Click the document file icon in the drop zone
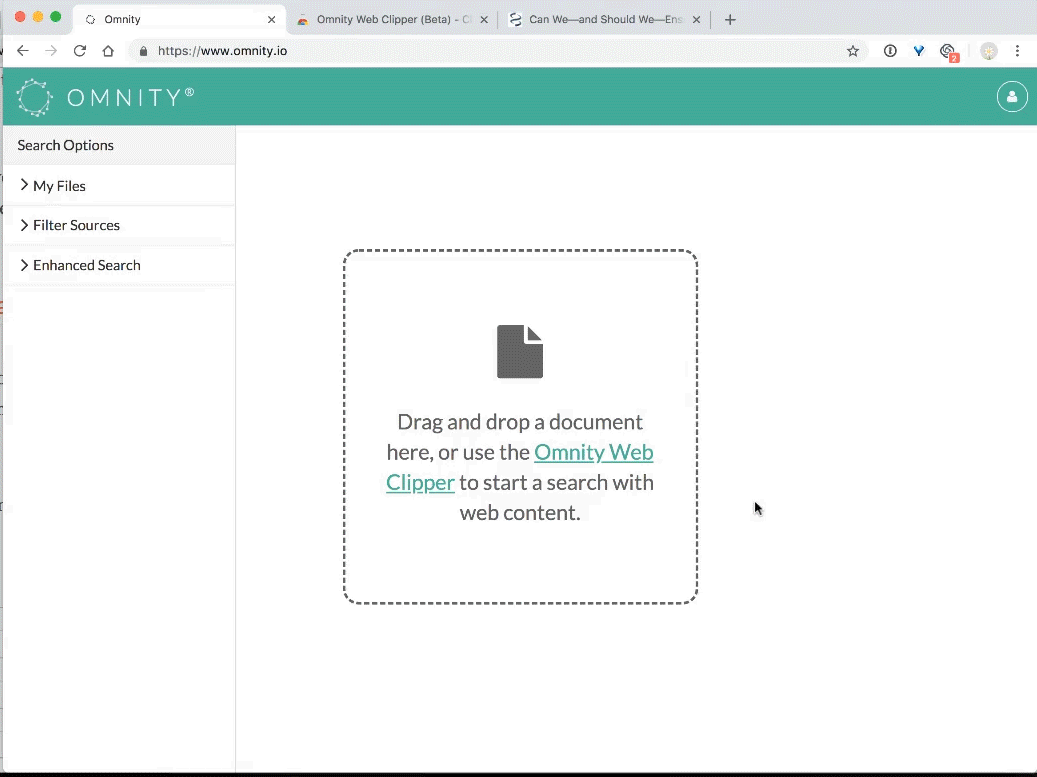The image size is (1037, 777). pyautogui.click(x=520, y=352)
